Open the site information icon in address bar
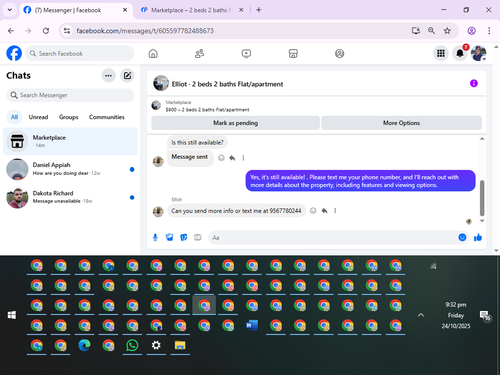 (x=67, y=31)
